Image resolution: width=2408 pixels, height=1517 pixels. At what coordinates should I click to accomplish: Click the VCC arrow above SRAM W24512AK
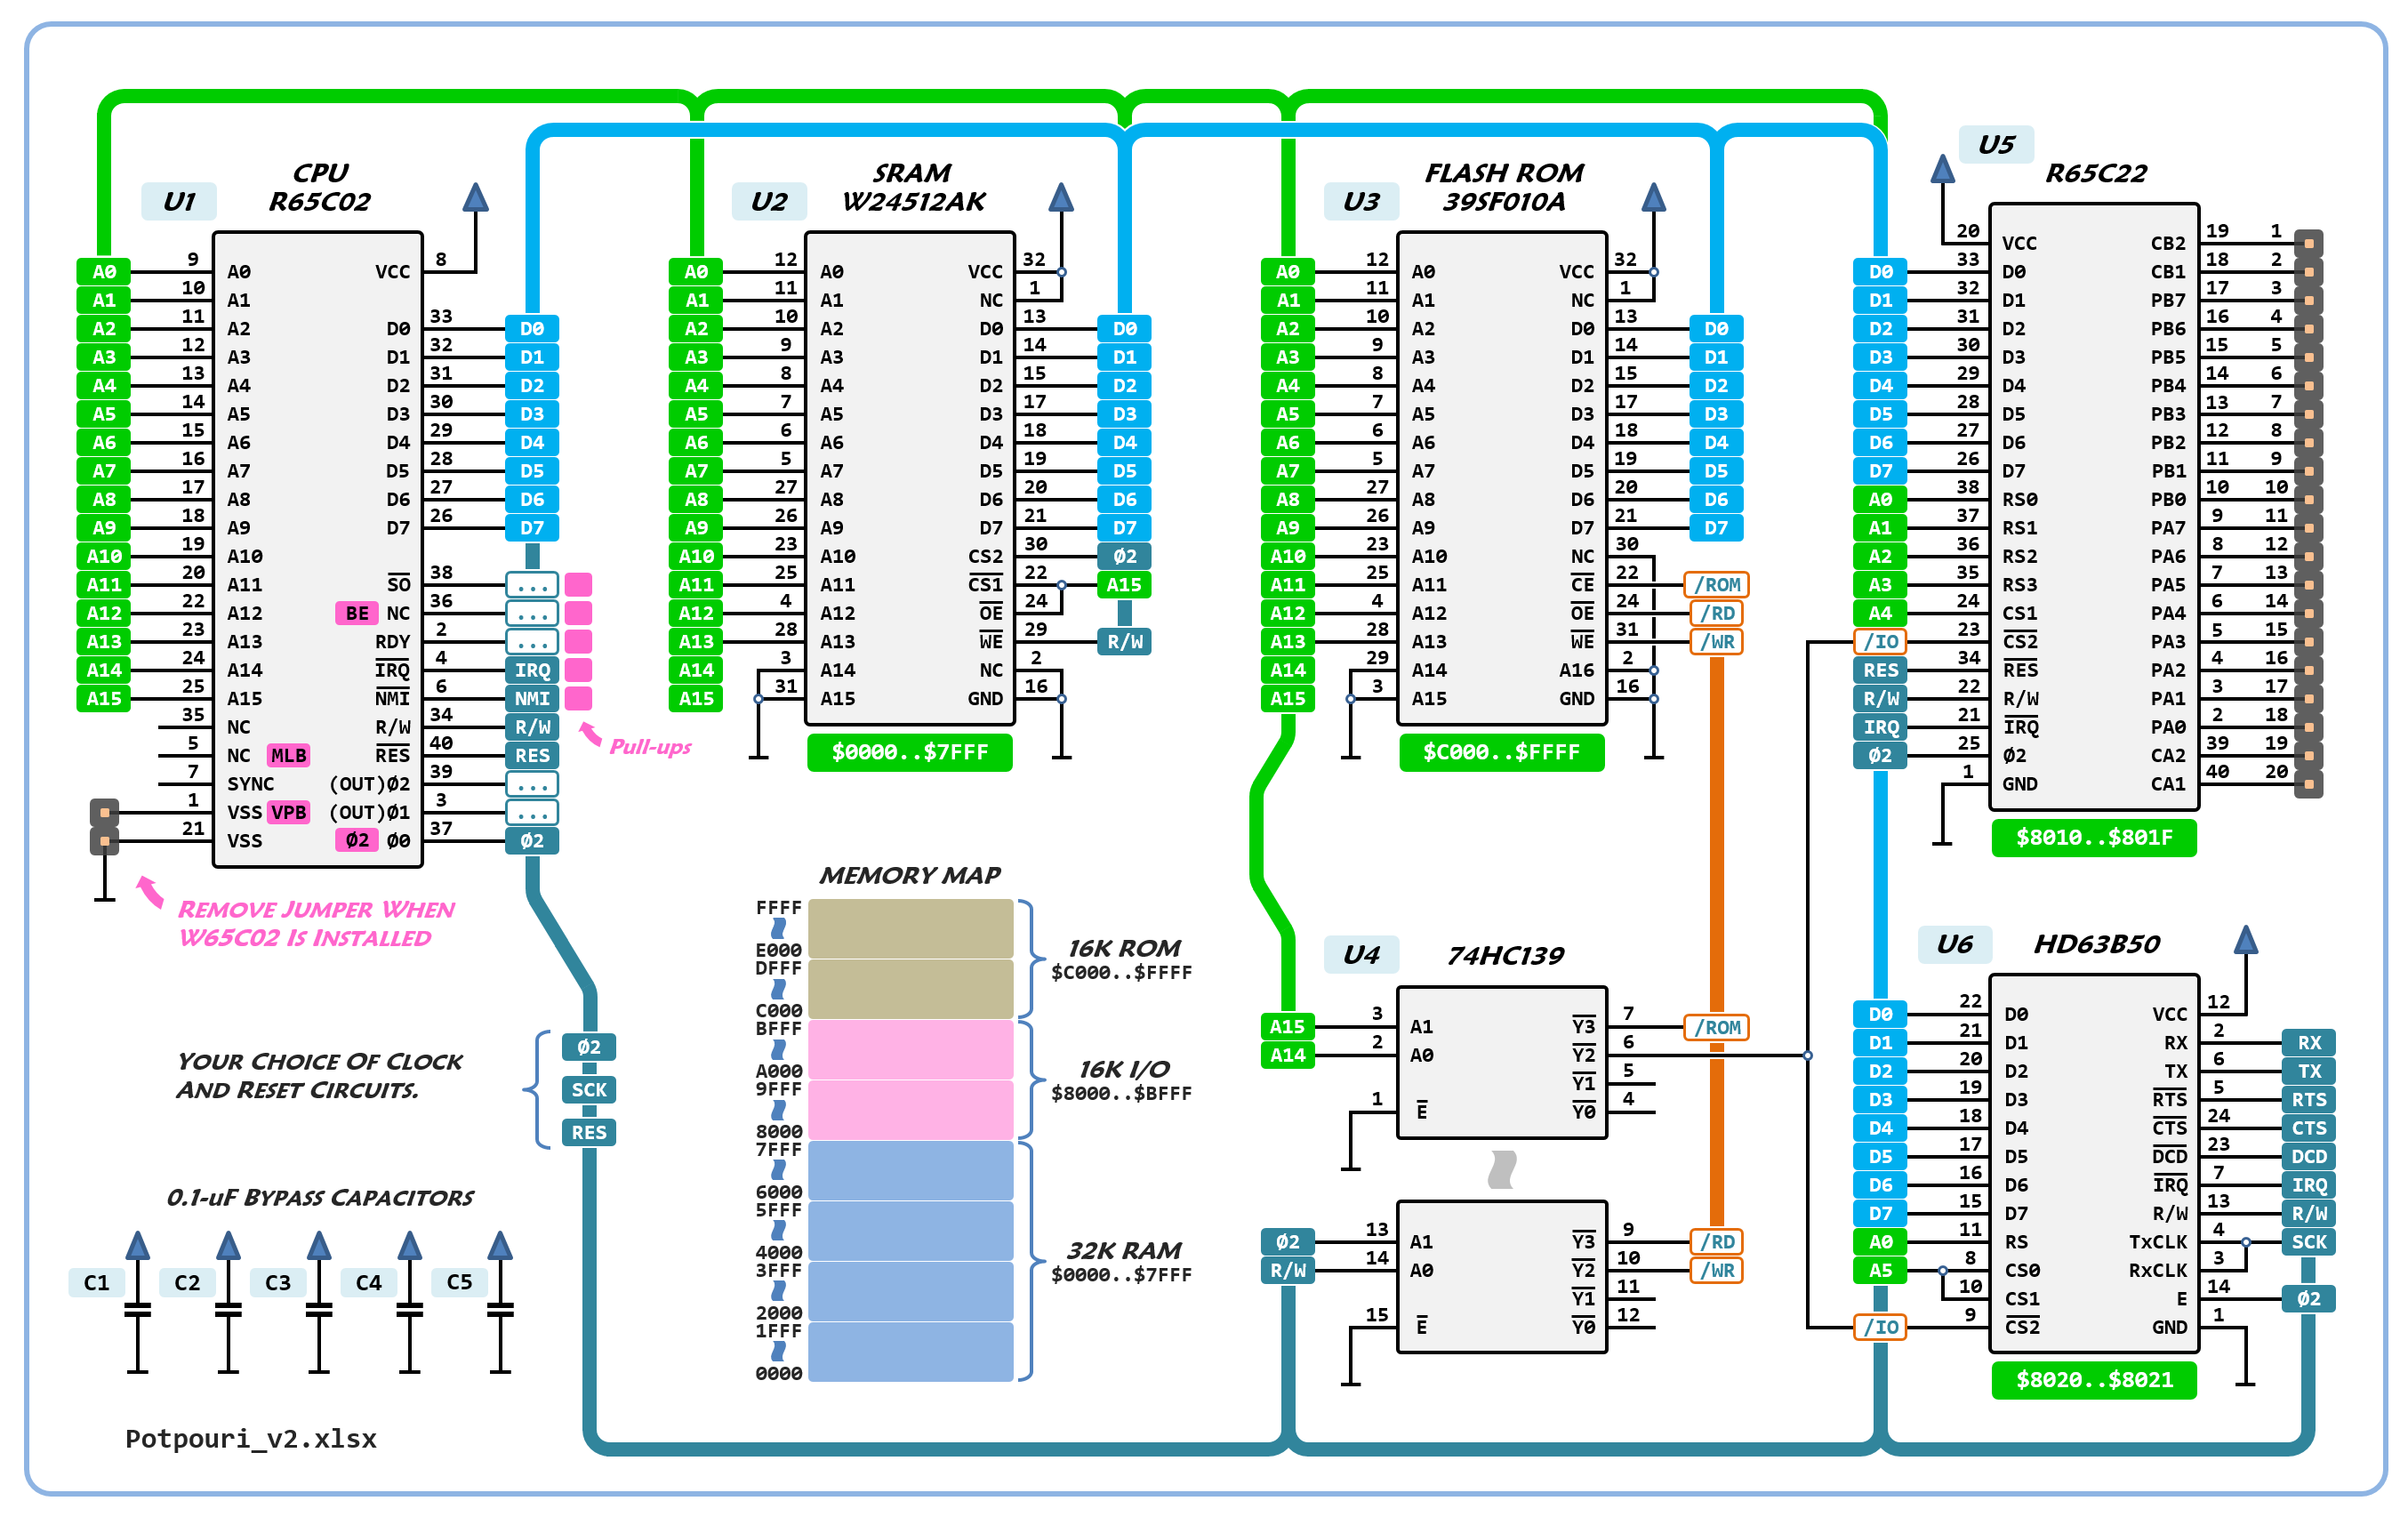1061,197
